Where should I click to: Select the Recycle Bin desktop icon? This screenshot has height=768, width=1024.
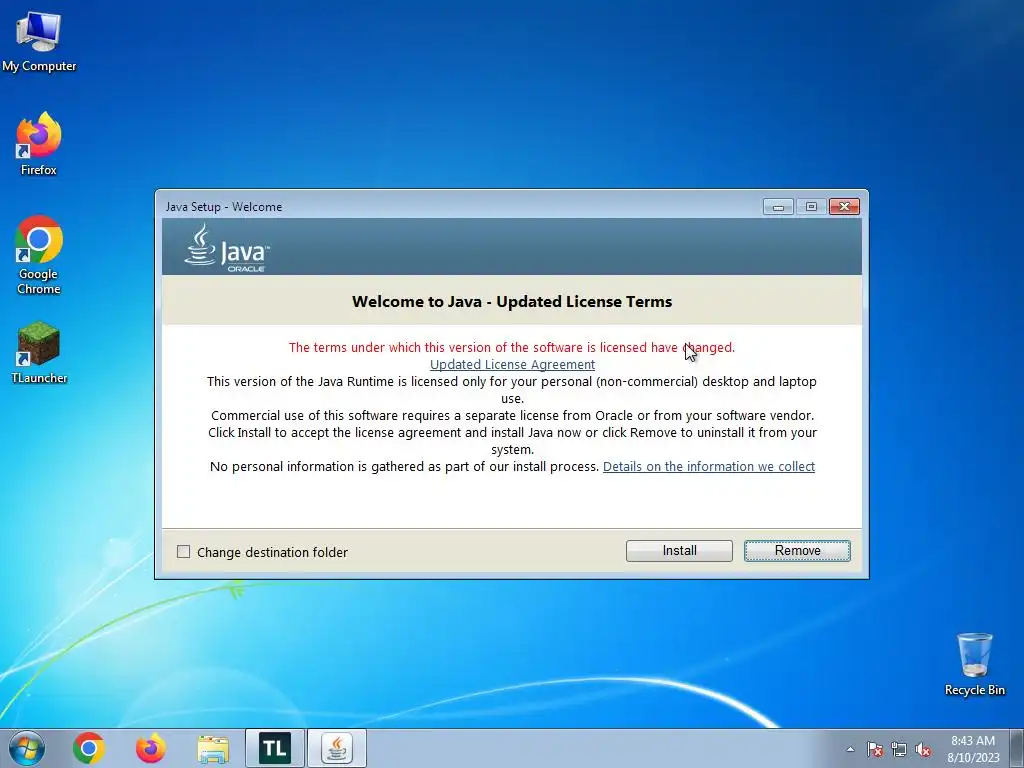(974, 664)
